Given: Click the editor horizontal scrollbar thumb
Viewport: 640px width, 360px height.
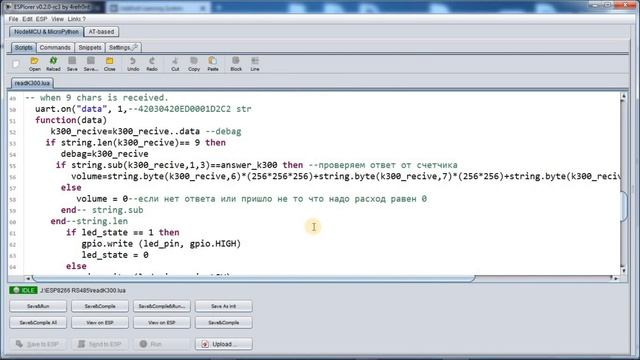Looking at the screenshot, I should click(253, 278).
